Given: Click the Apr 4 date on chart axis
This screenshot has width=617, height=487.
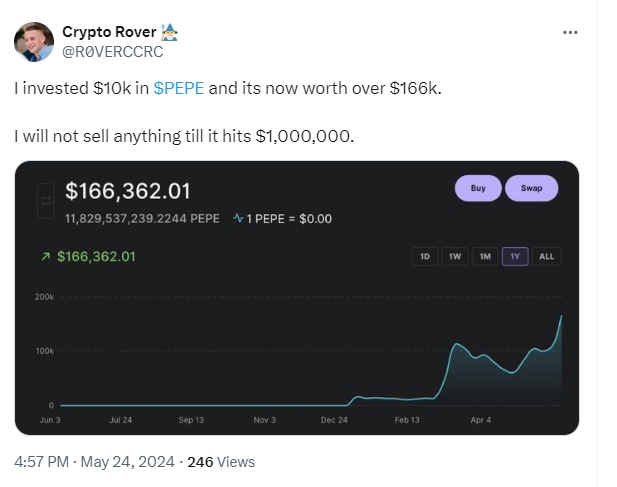Looking at the screenshot, I should click(x=480, y=420).
